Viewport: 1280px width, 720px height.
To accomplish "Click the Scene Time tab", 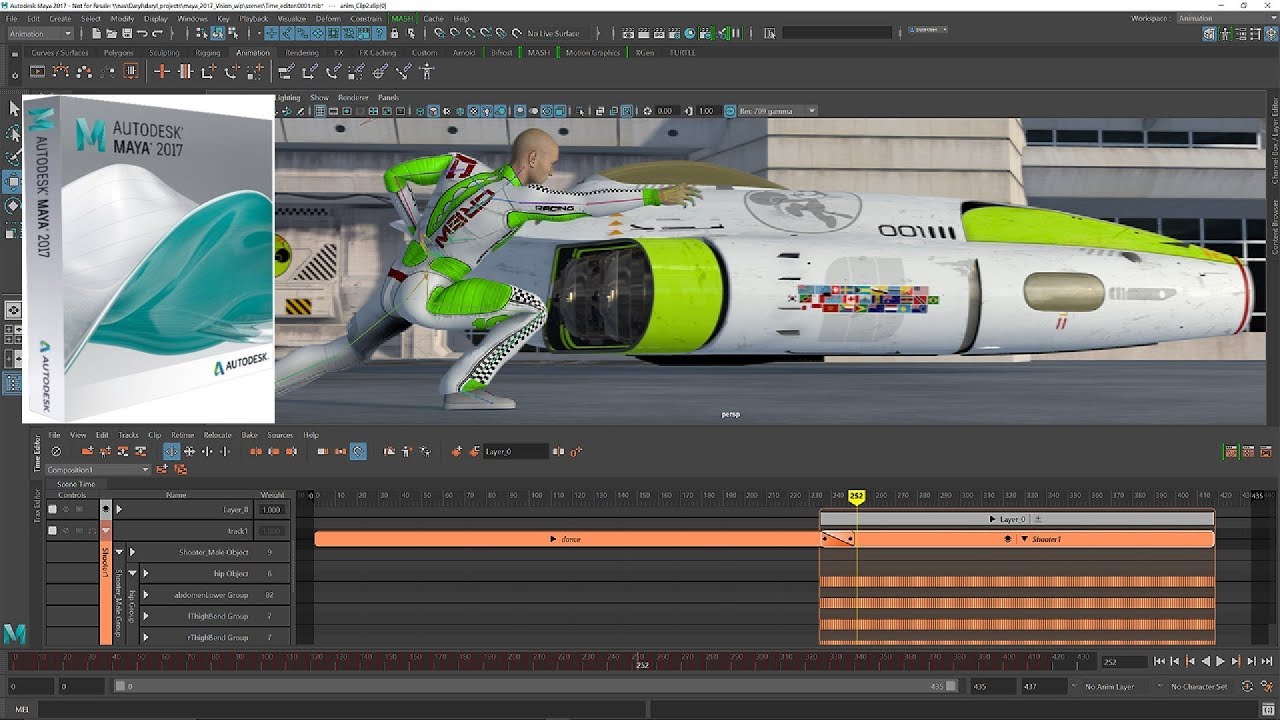I will tap(76, 484).
